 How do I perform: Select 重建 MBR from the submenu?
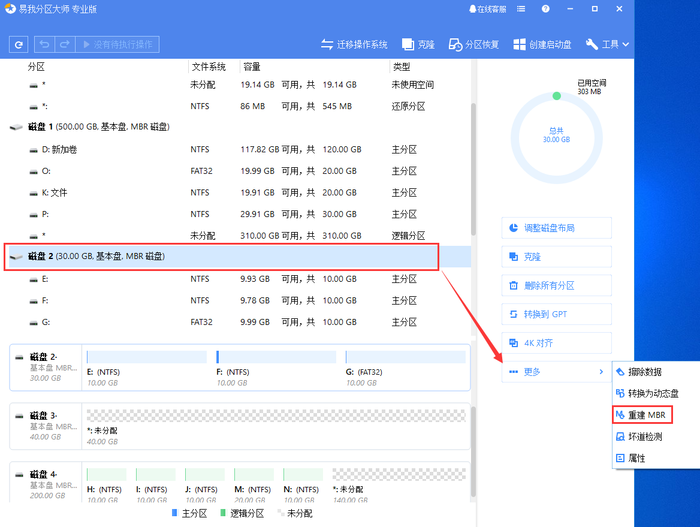[646, 415]
